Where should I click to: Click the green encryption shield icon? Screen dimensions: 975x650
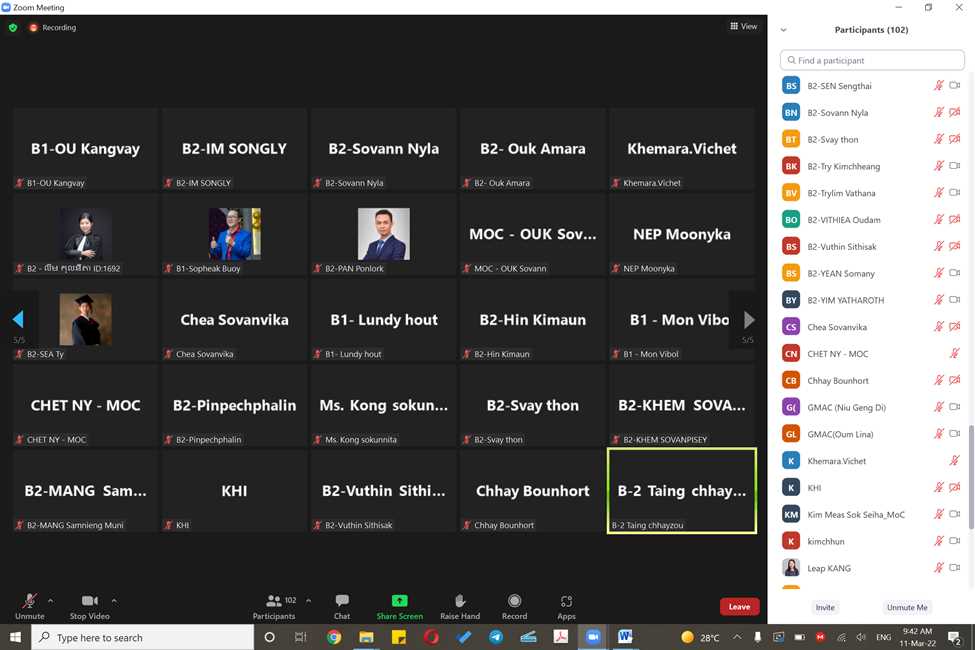13,27
